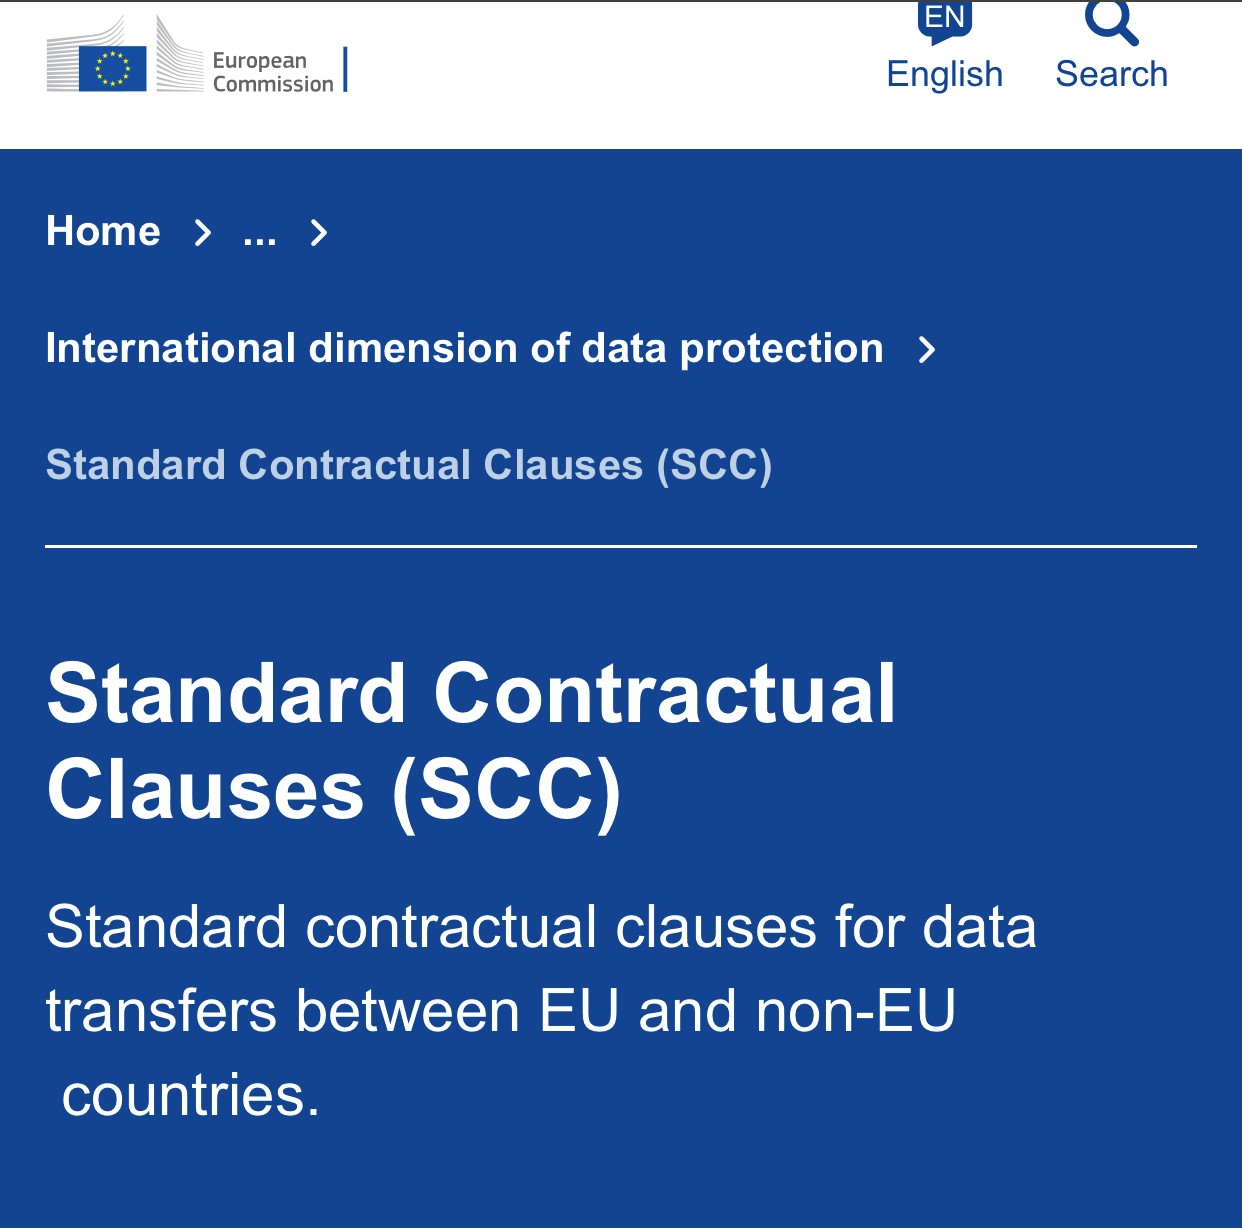Viewport: 1242px width, 1228px height.
Task: Open International dimension of data protection link
Action: (x=465, y=348)
